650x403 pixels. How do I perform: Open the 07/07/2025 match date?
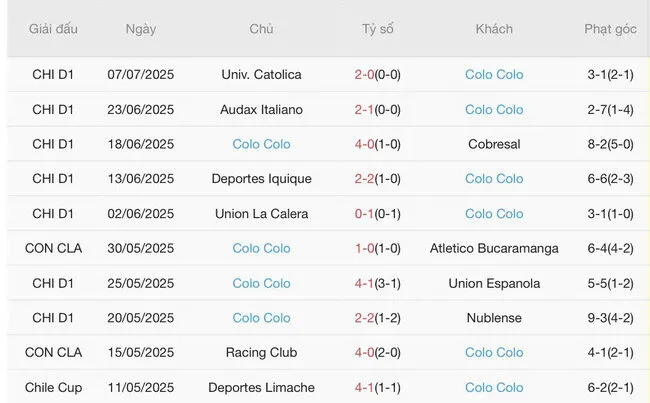click(x=141, y=74)
